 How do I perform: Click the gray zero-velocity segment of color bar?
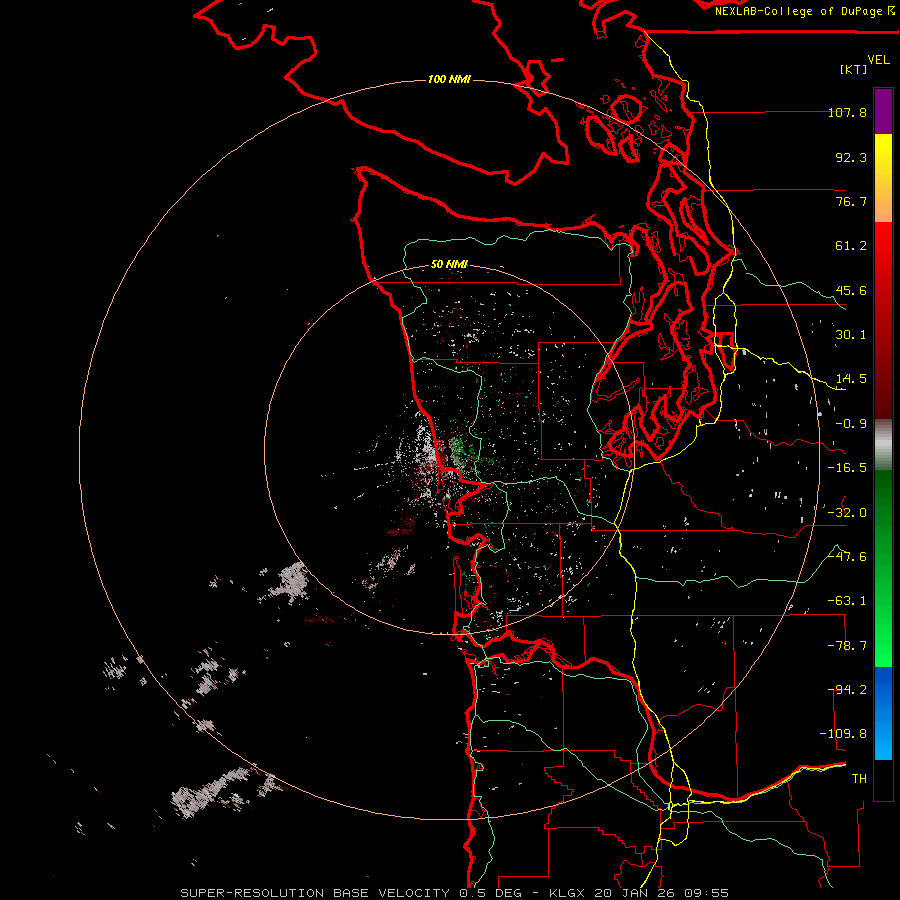(x=883, y=445)
